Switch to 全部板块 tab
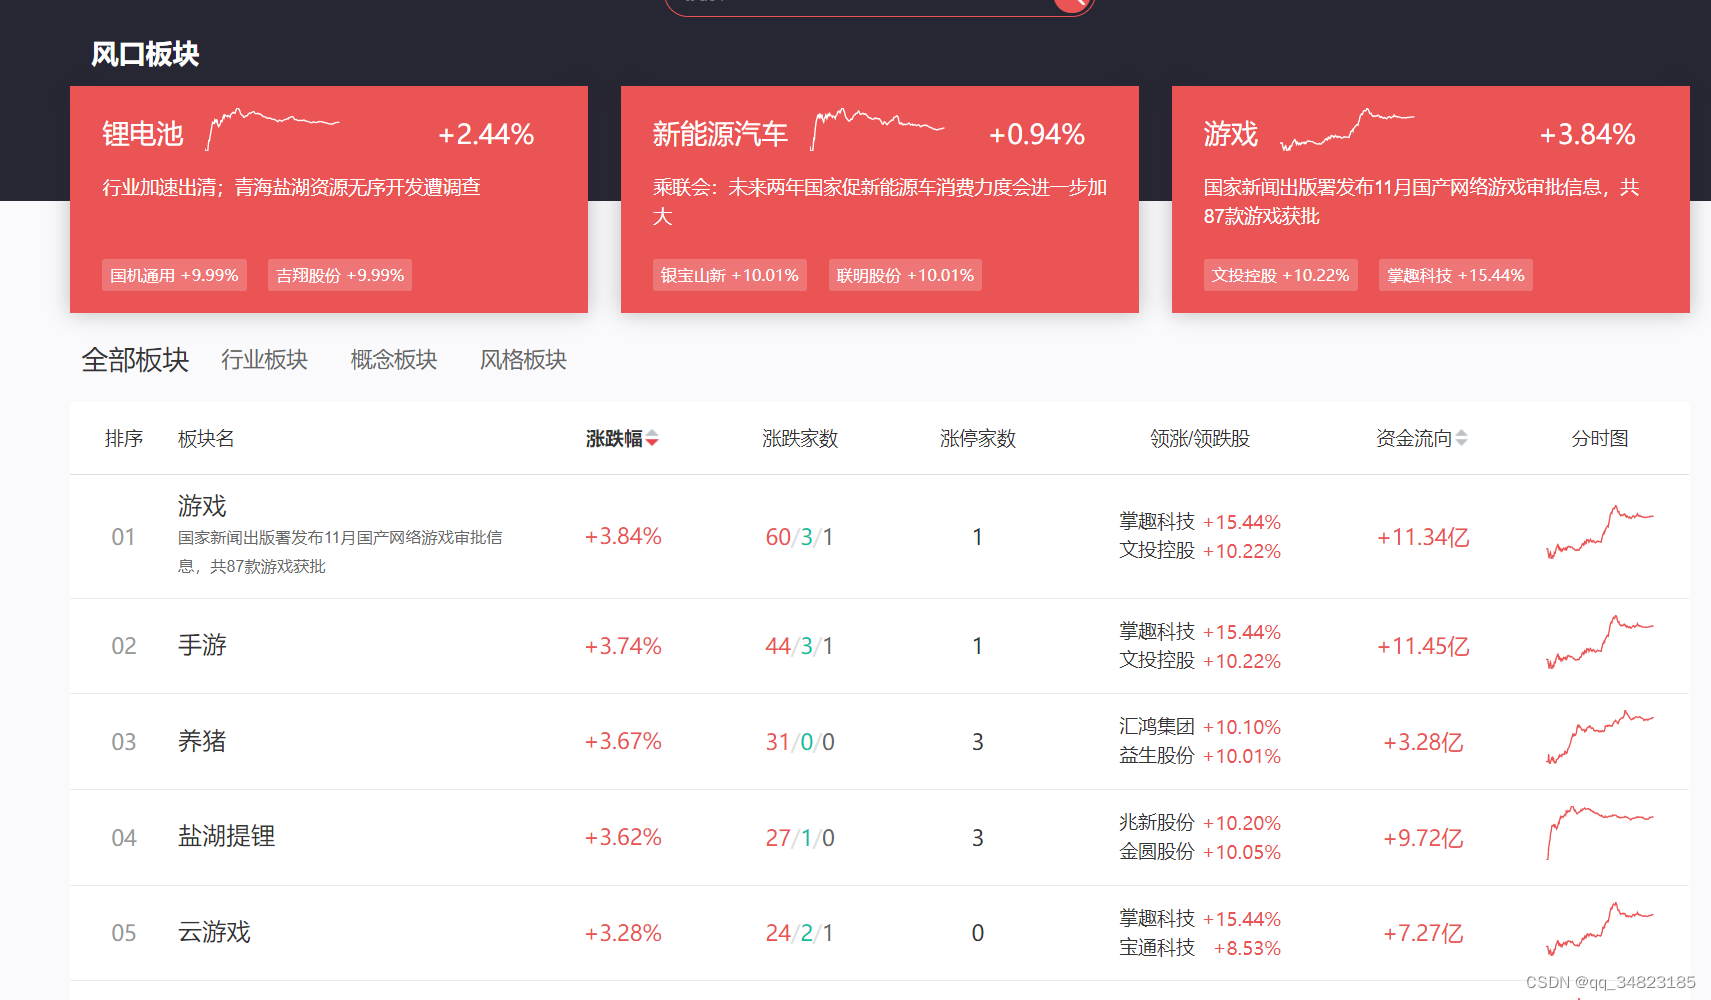 [135, 360]
